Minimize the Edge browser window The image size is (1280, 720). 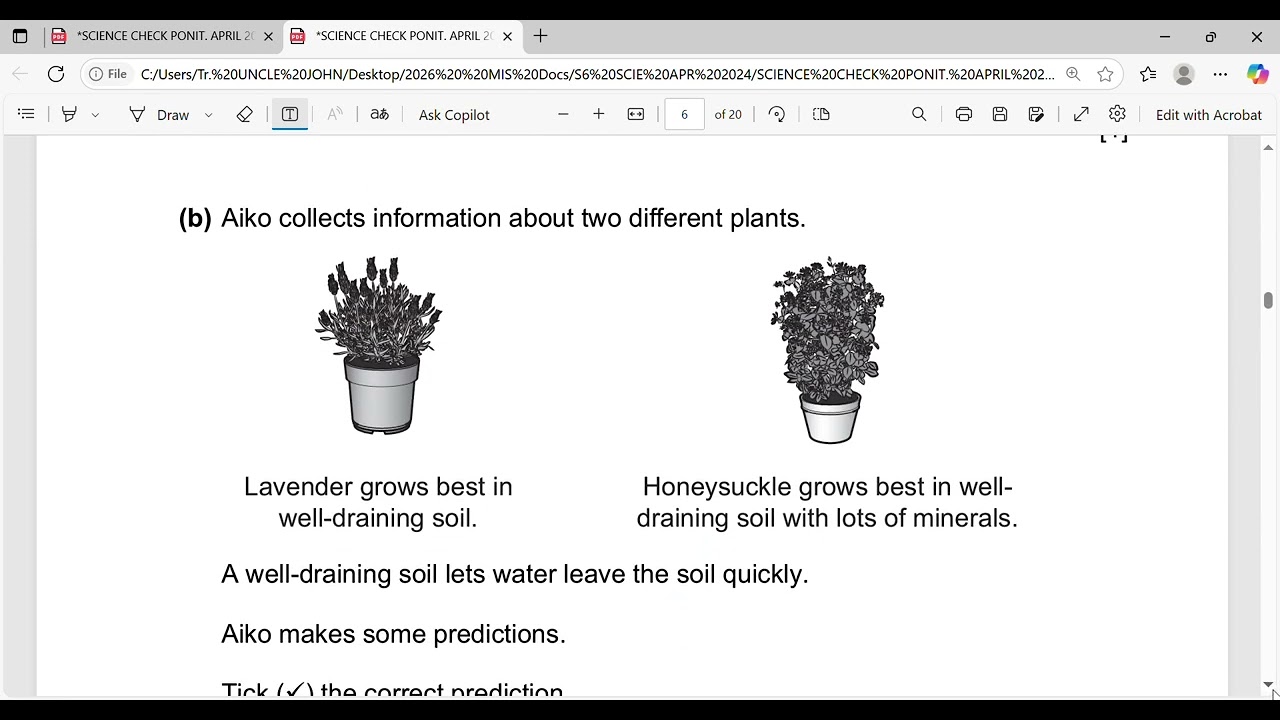1165,37
